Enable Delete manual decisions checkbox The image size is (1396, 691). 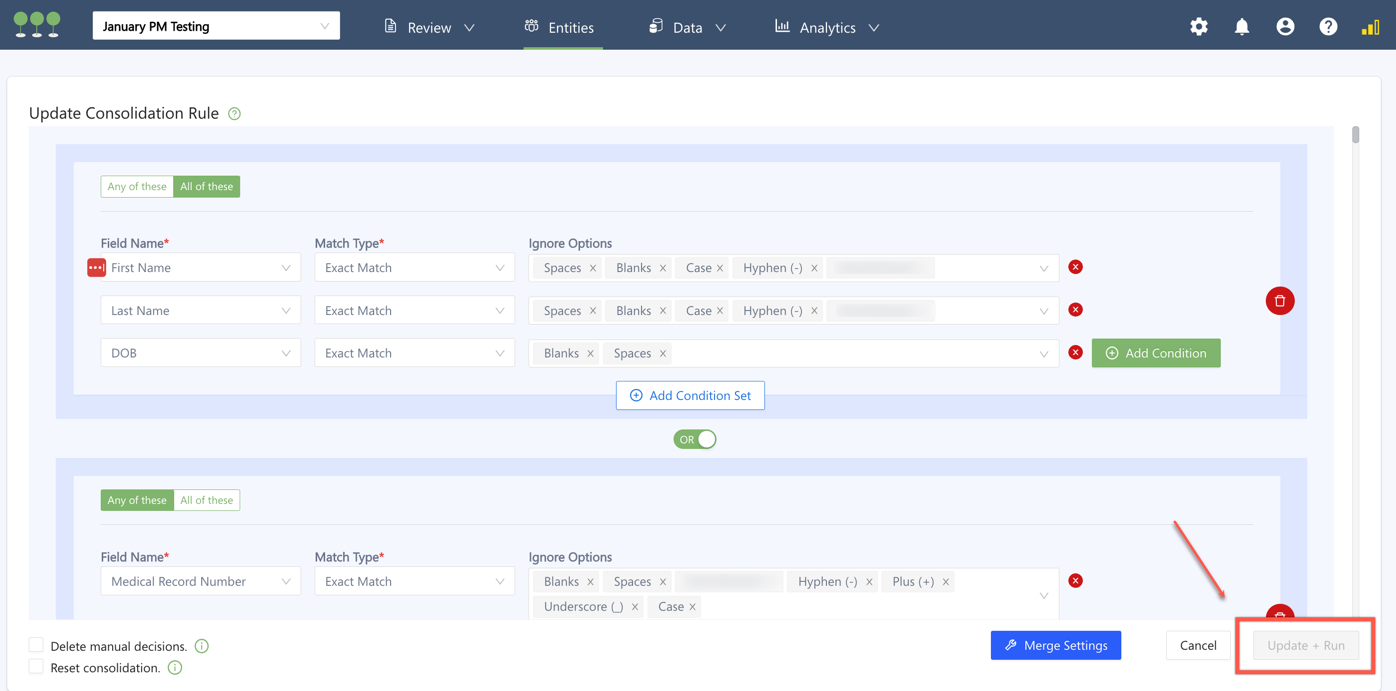[x=36, y=645]
